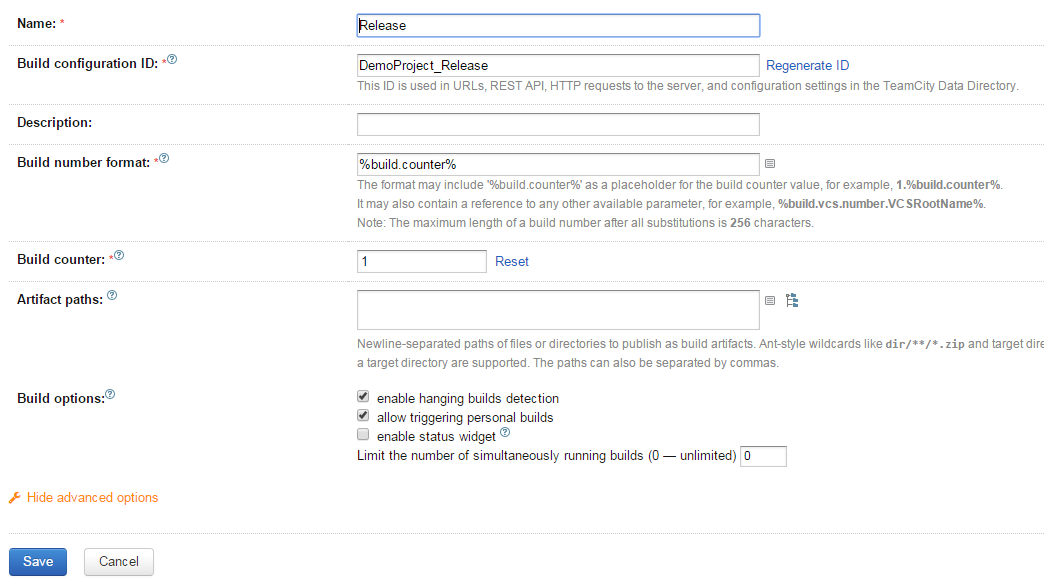Uncheck enable hanging builds detection
Image resolution: width=1044 pixels, height=584 pixels.
pyautogui.click(x=363, y=397)
